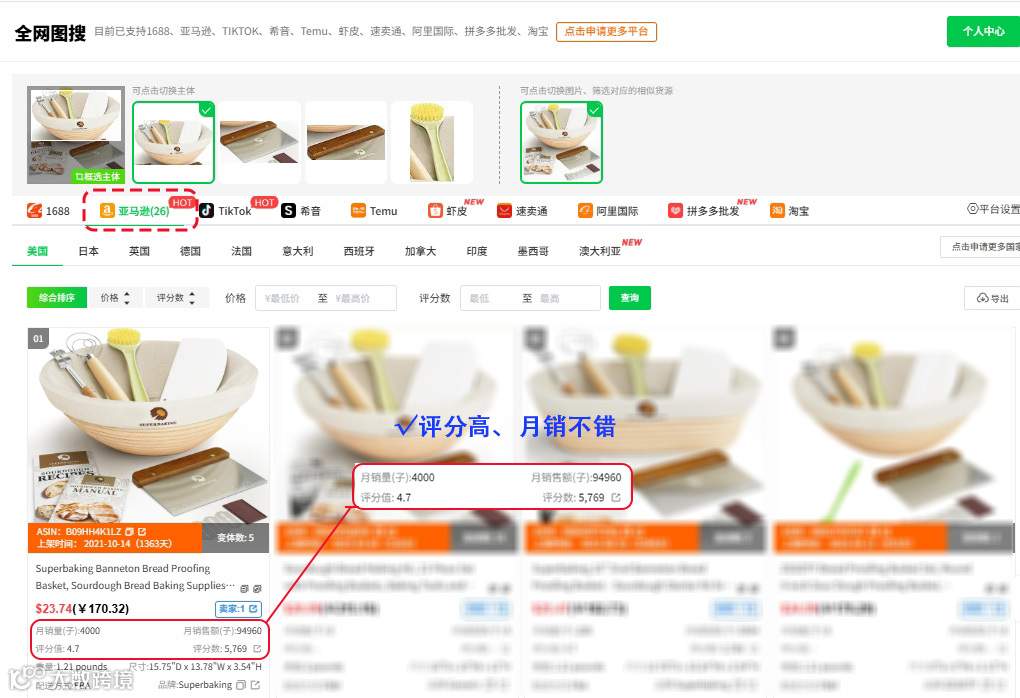Open seller count 卖家:1 link

coord(238,609)
